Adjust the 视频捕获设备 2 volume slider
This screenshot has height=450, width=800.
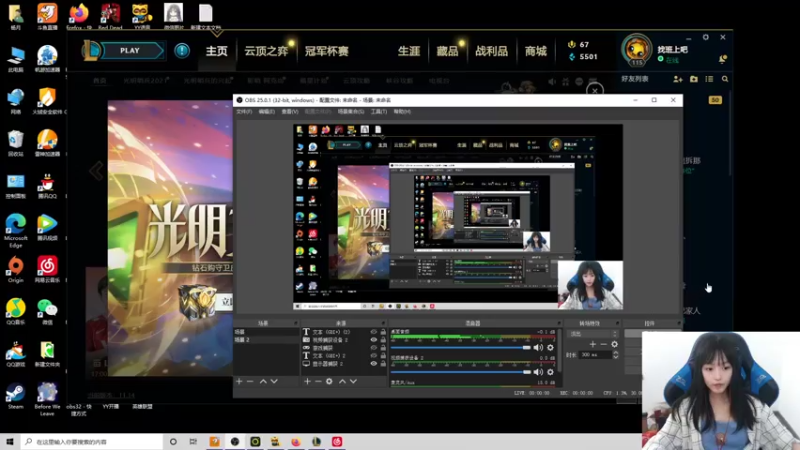click(461, 372)
